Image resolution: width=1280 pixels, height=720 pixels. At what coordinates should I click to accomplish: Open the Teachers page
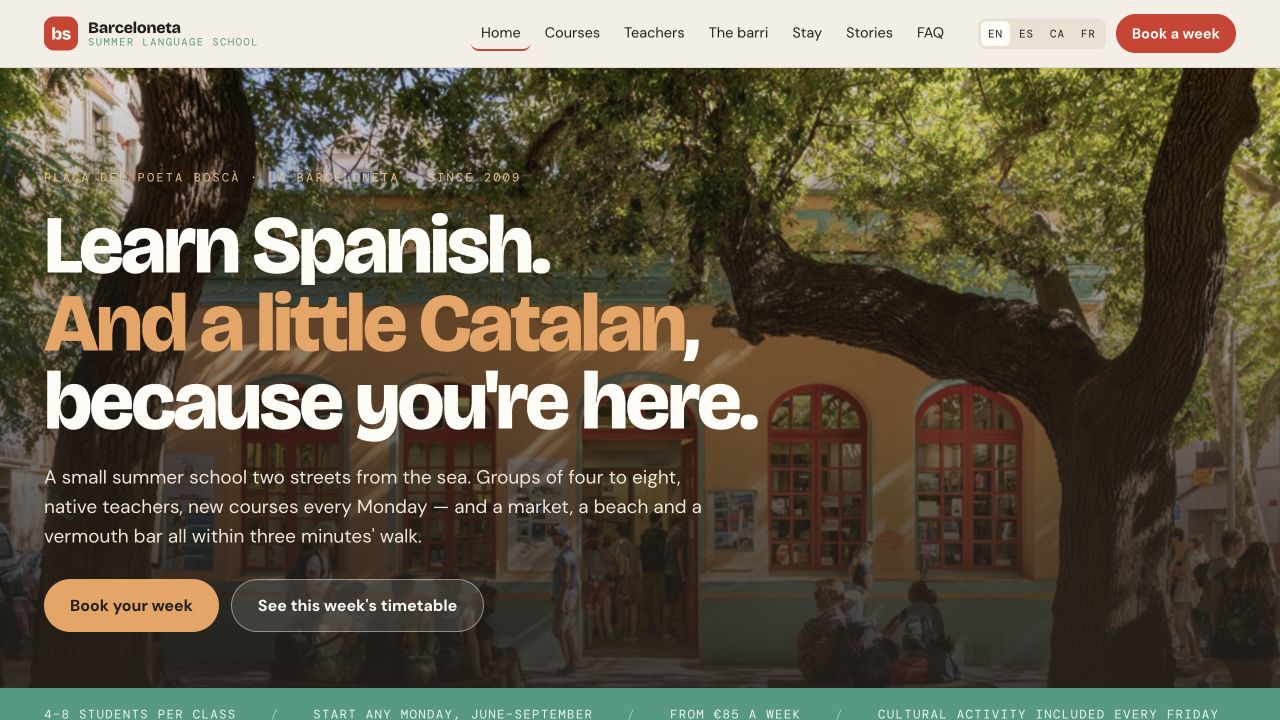coord(654,33)
